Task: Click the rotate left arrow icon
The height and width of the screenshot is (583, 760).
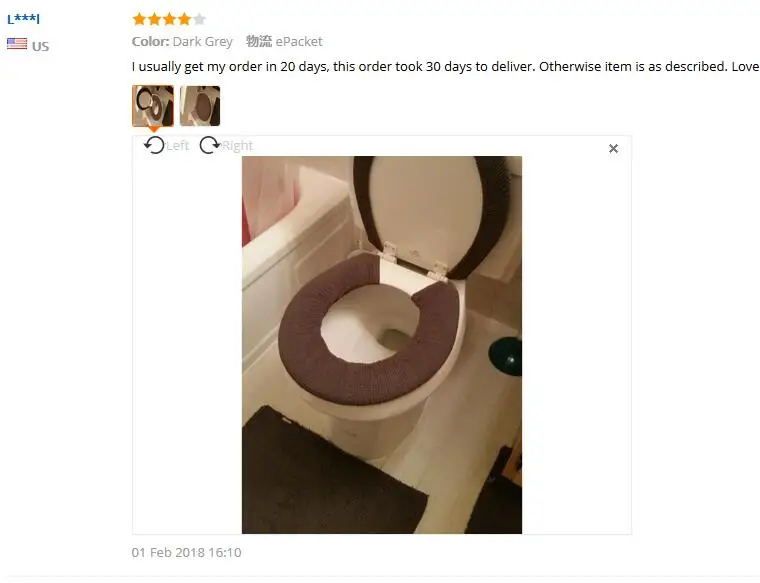Action: click(155, 145)
